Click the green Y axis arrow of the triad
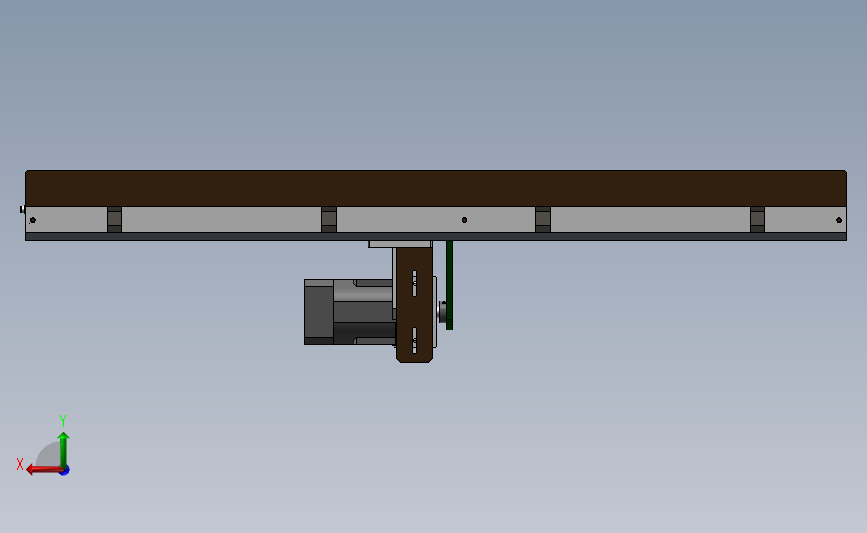Image resolution: width=867 pixels, height=533 pixels. tap(63, 449)
